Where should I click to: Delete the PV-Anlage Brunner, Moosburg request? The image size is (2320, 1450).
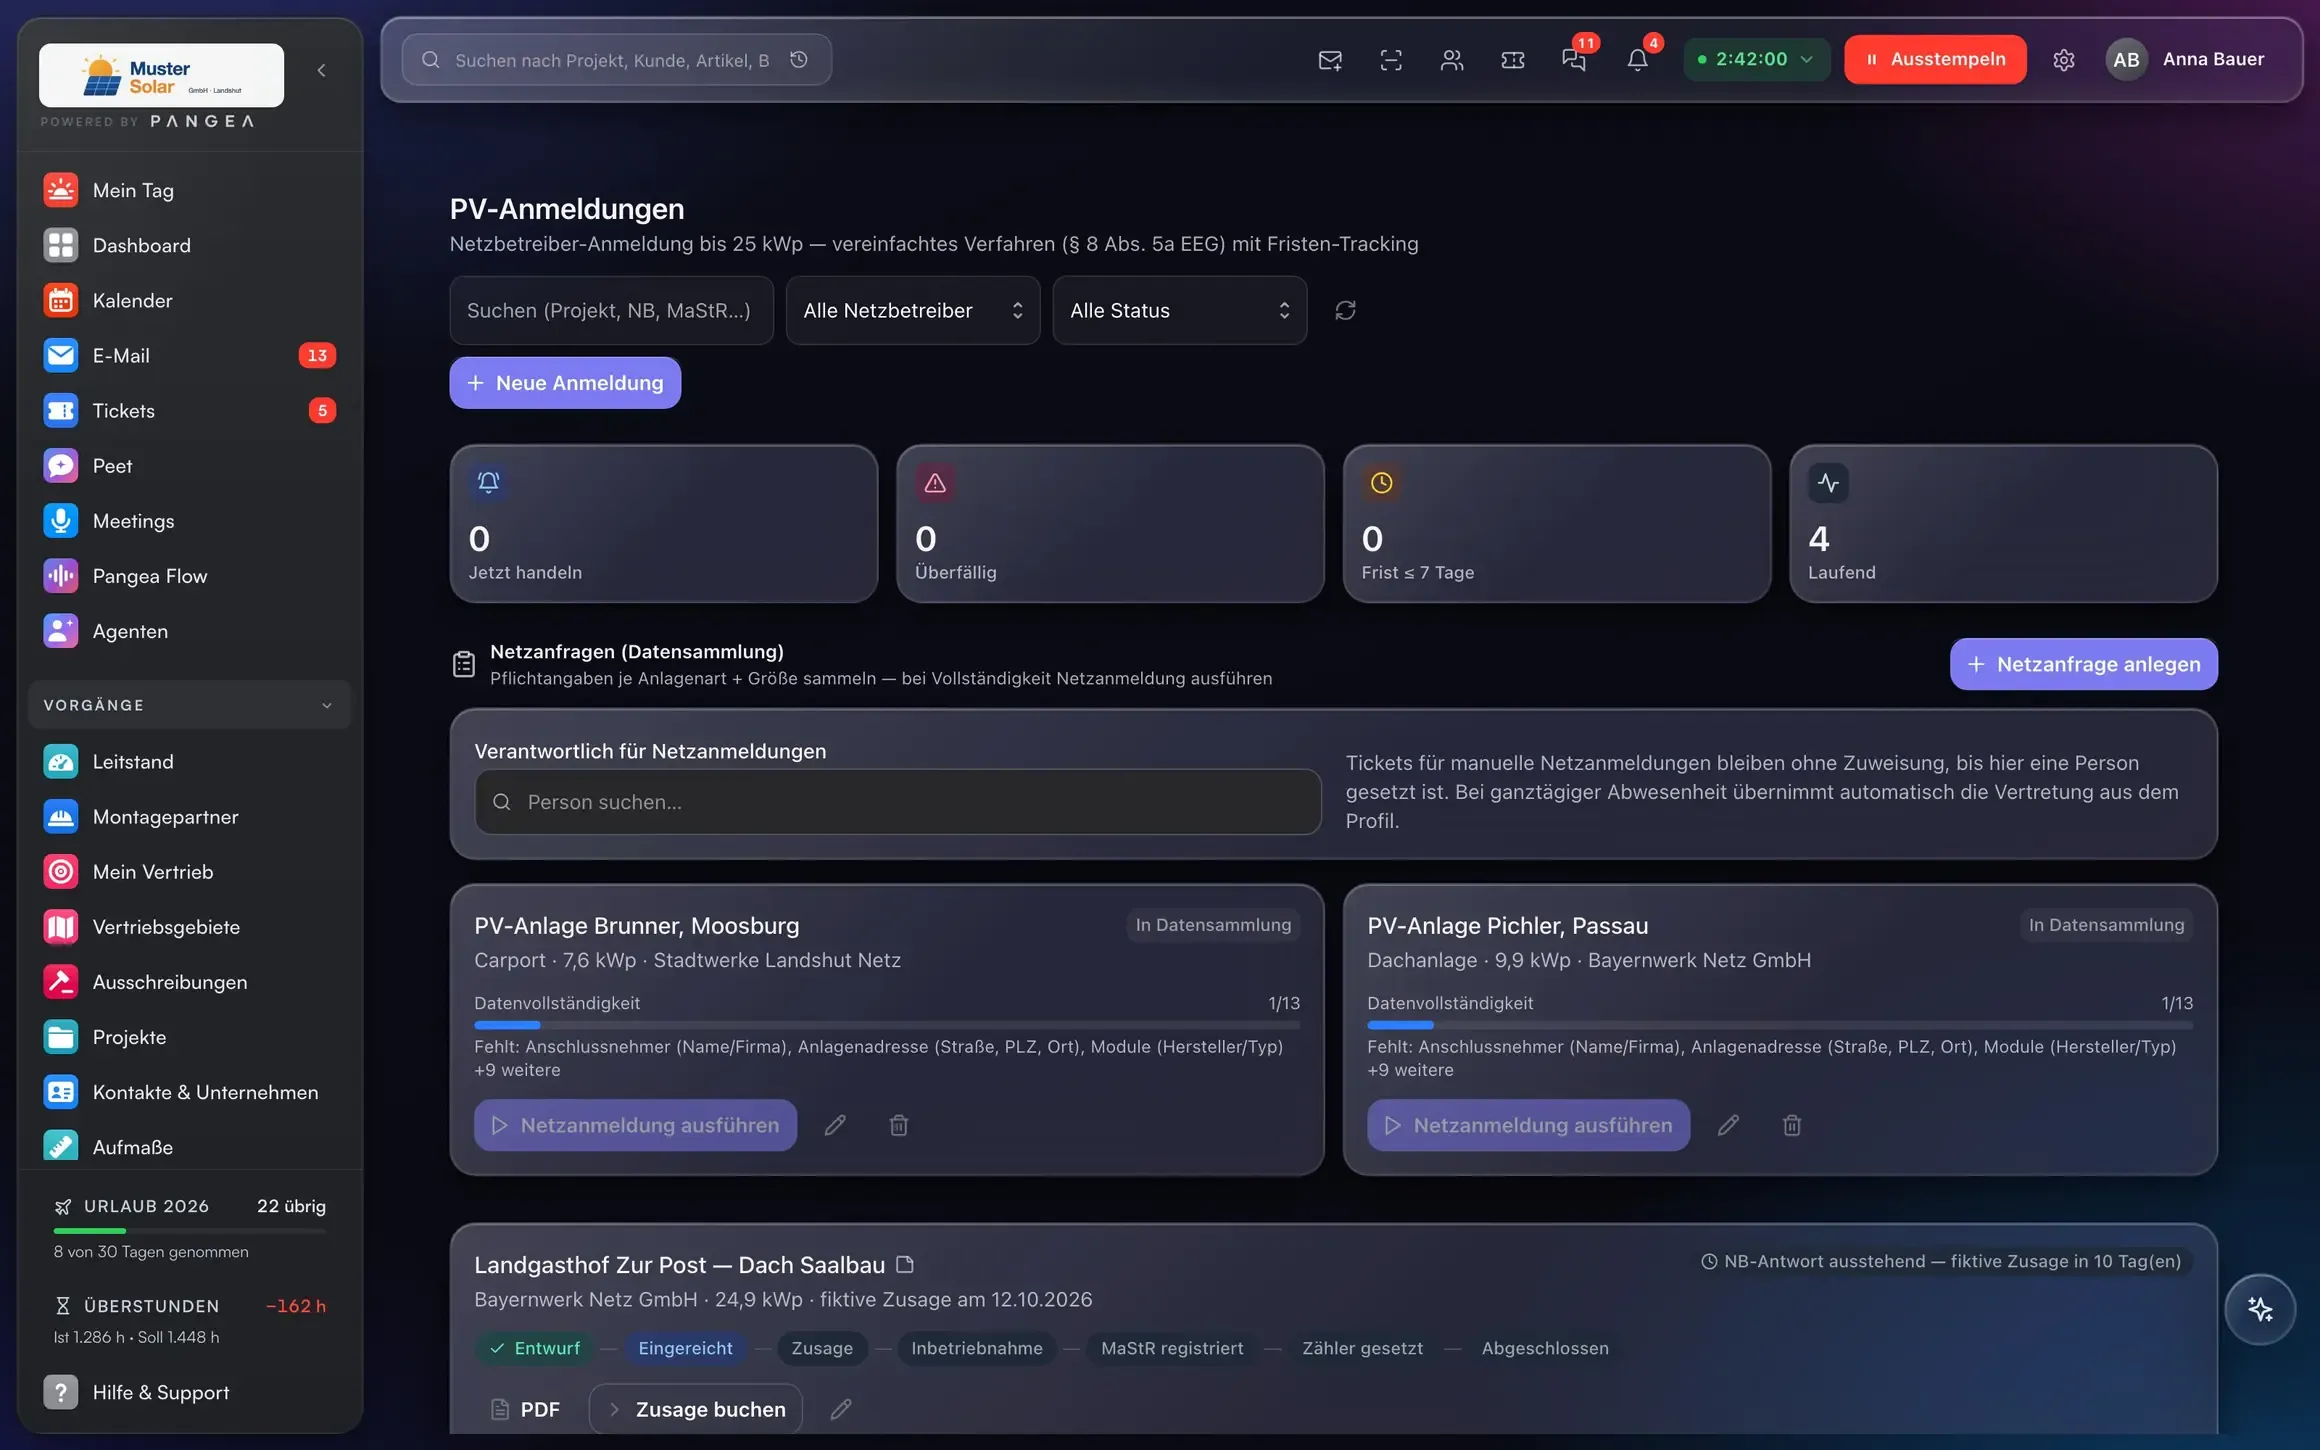[898, 1125]
